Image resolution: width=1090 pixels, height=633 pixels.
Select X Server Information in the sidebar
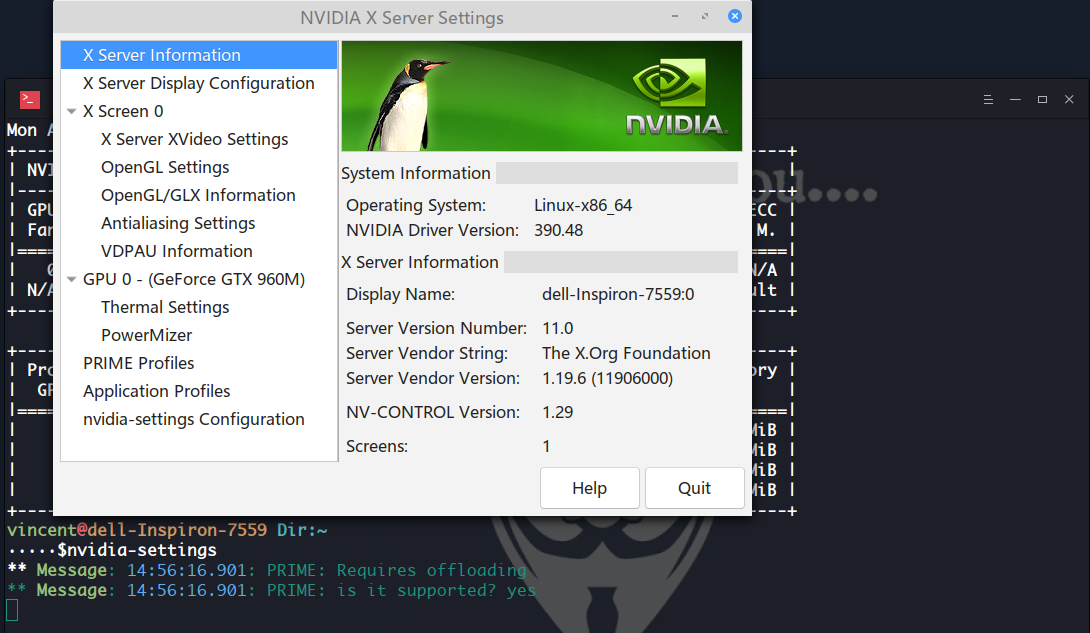[199, 55]
